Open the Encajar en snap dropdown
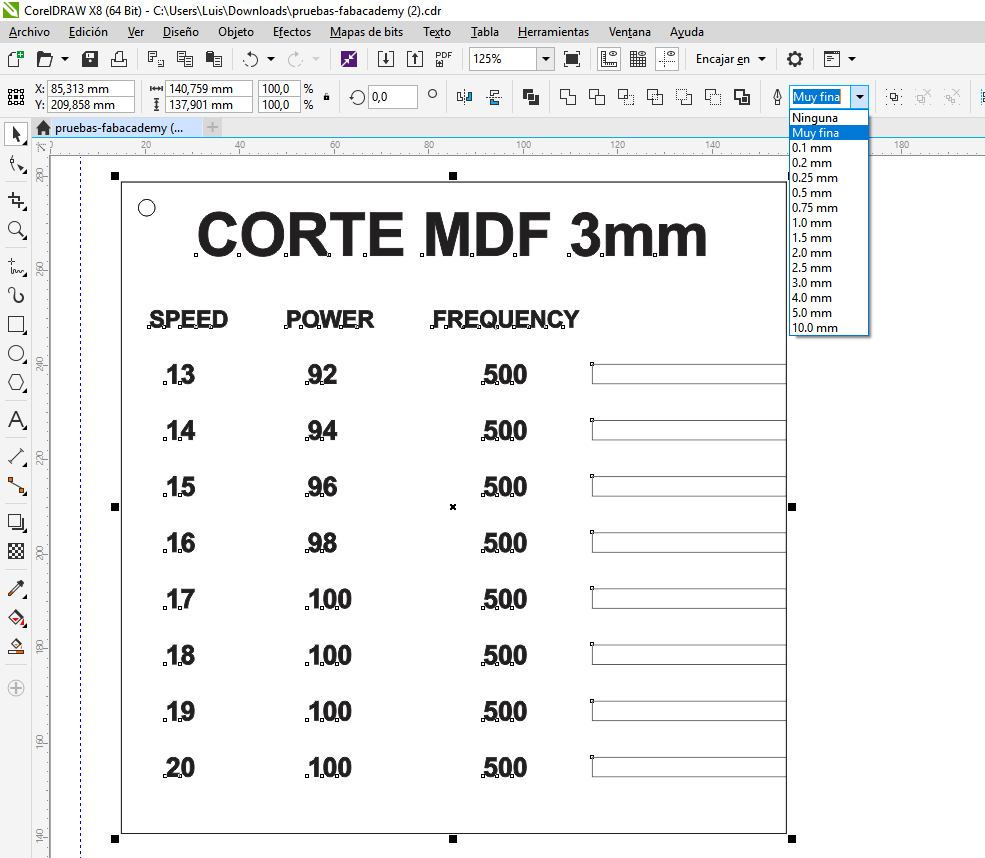Image resolution: width=985 pixels, height=858 pixels. point(731,59)
